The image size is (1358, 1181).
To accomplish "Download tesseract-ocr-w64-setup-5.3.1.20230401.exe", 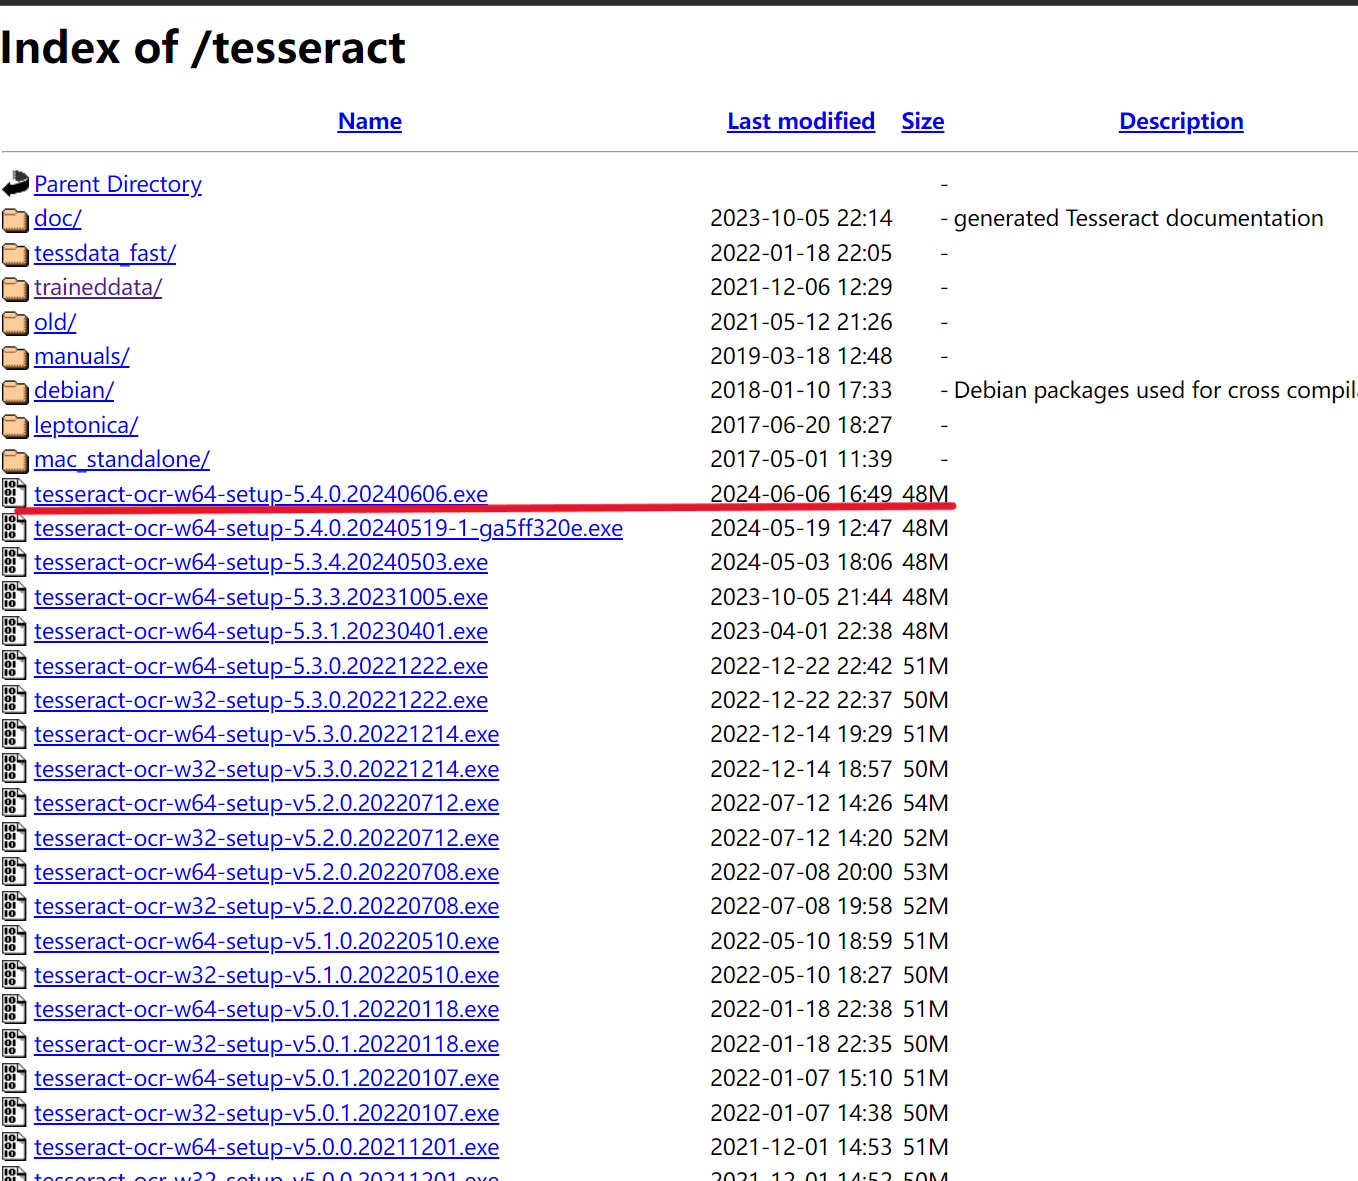I will tap(261, 631).
